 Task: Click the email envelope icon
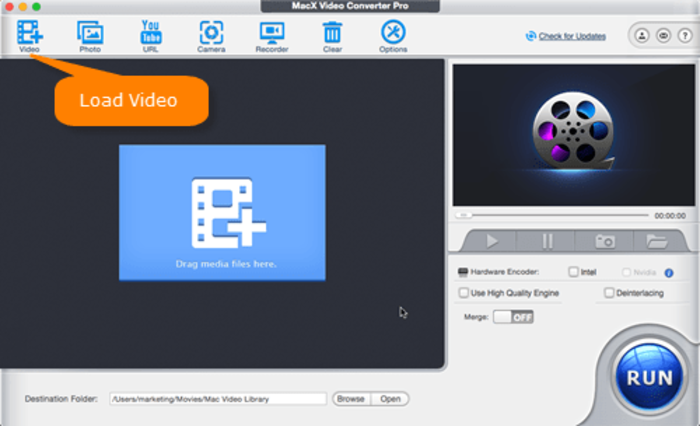click(663, 35)
